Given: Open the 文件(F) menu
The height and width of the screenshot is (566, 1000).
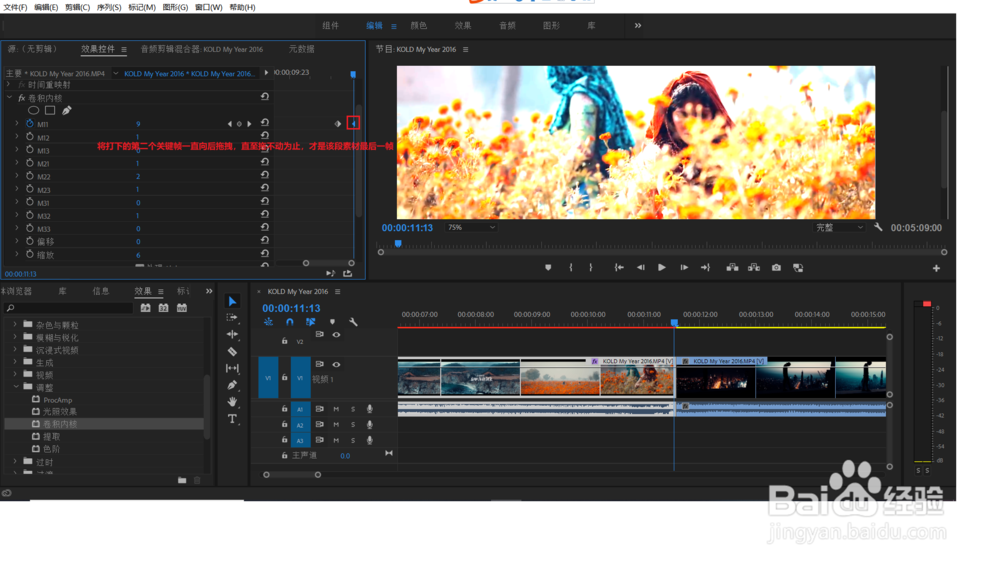Looking at the screenshot, I should click(x=15, y=7).
